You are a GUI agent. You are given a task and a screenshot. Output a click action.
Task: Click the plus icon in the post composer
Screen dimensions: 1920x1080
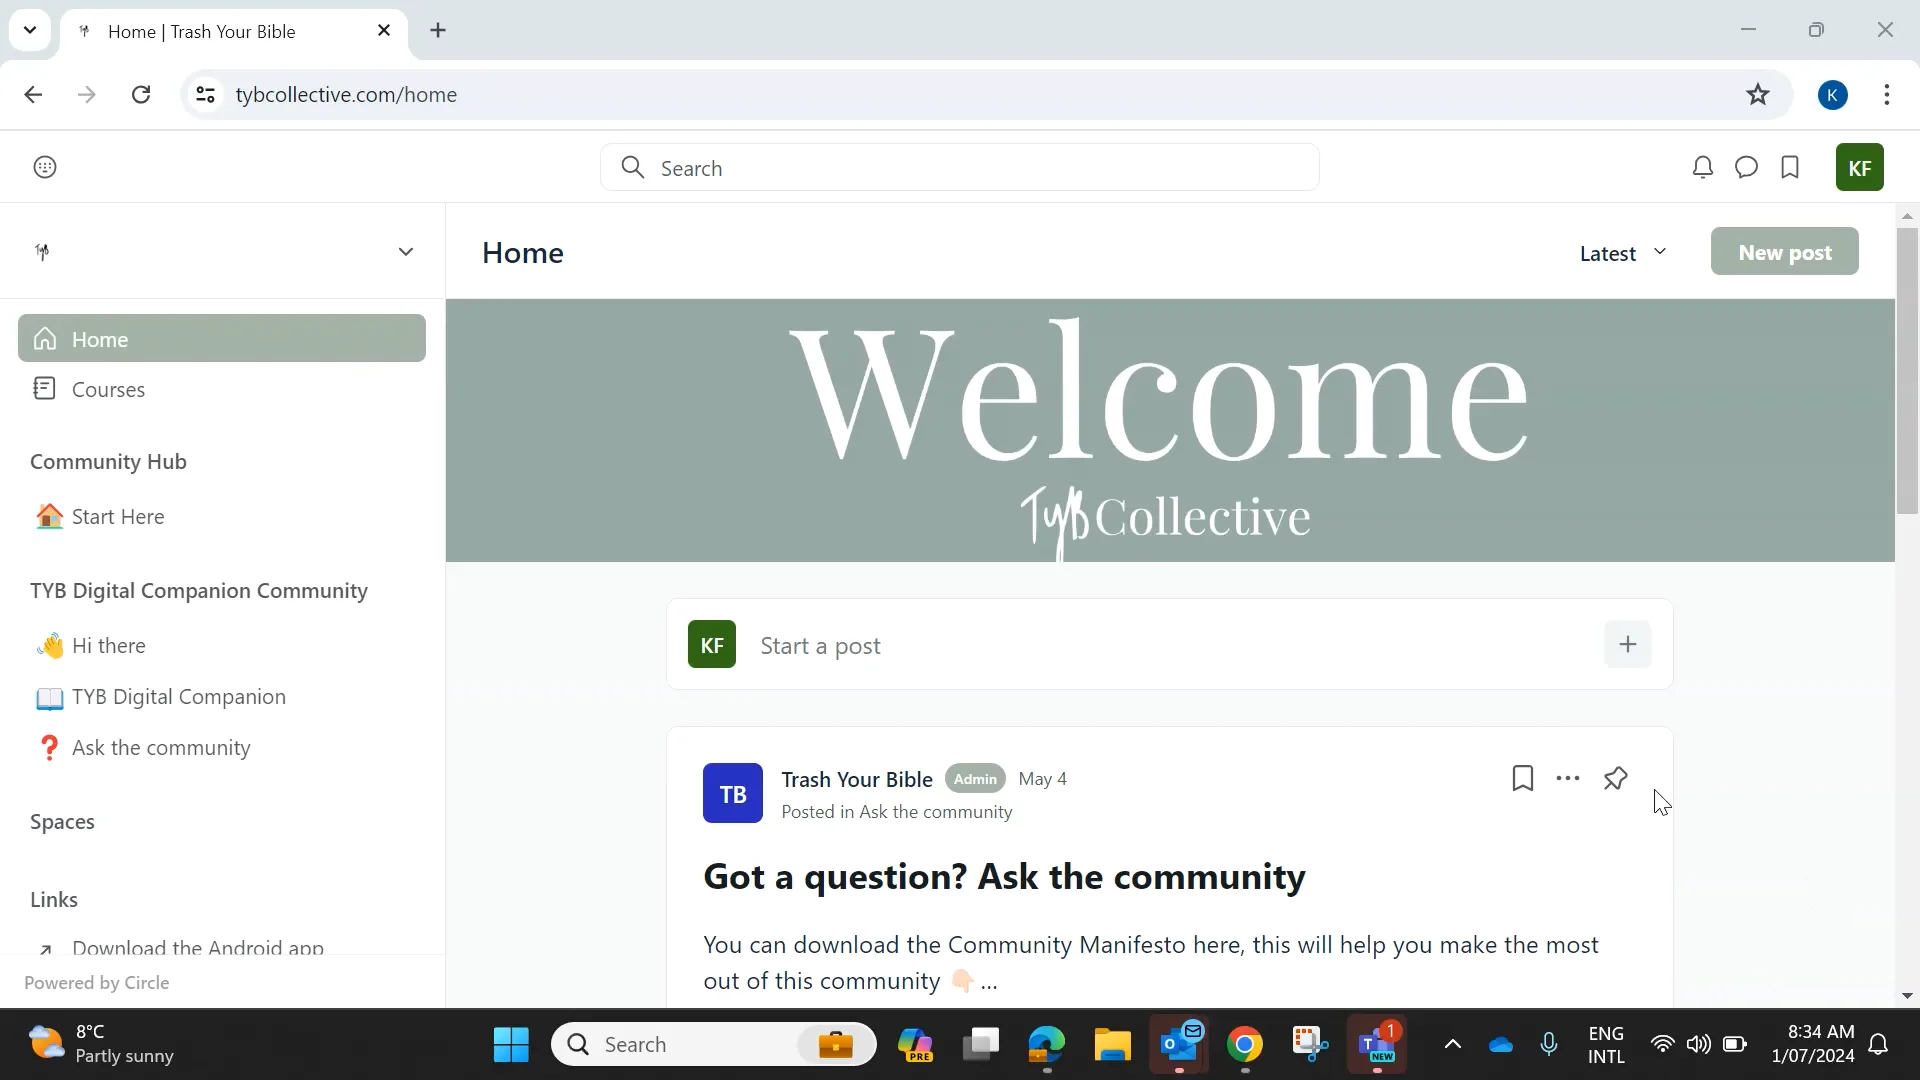(1627, 644)
